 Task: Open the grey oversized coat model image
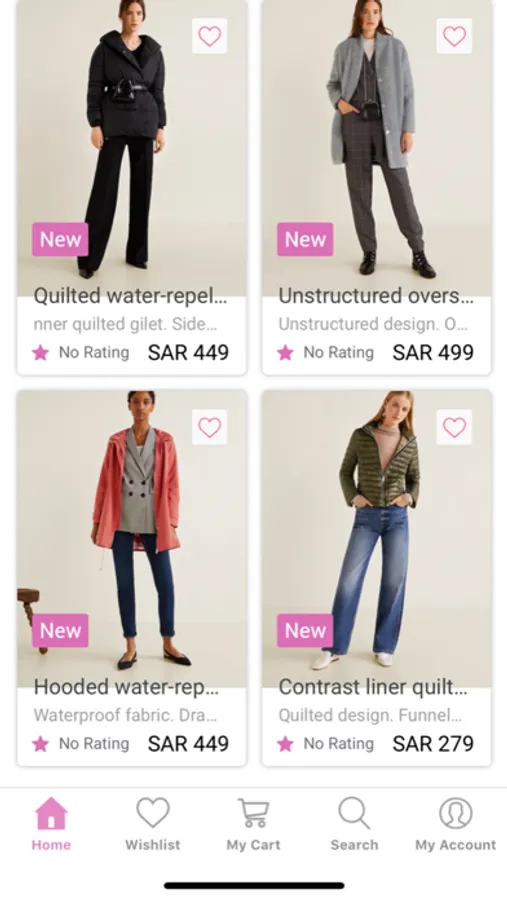[x=377, y=148]
